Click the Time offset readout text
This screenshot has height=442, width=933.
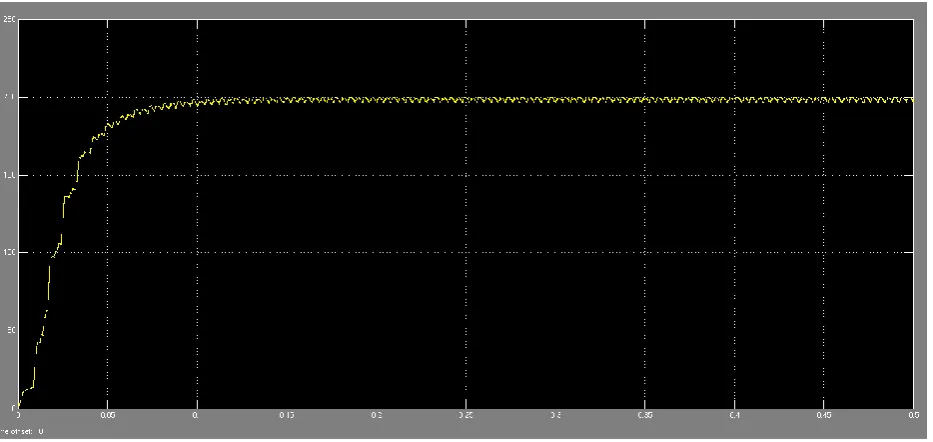coord(21,431)
